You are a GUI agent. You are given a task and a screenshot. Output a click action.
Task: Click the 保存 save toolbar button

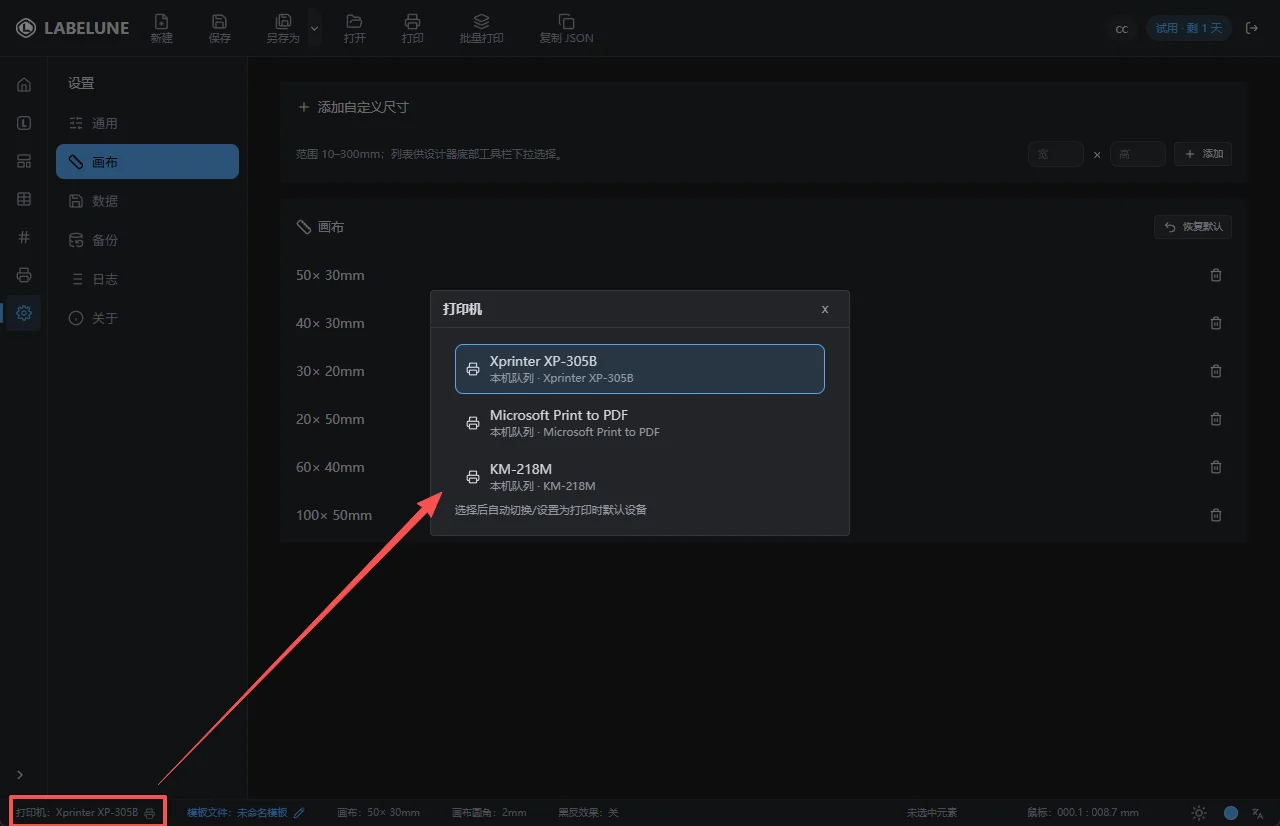click(x=220, y=28)
